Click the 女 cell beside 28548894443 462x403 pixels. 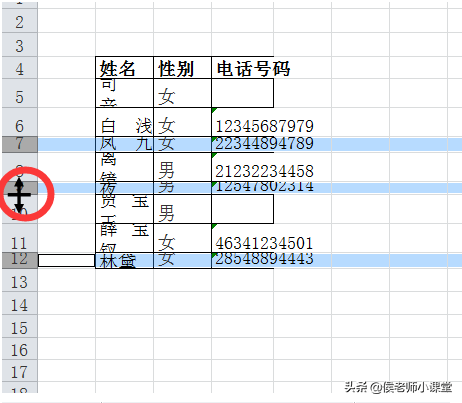[182, 260]
